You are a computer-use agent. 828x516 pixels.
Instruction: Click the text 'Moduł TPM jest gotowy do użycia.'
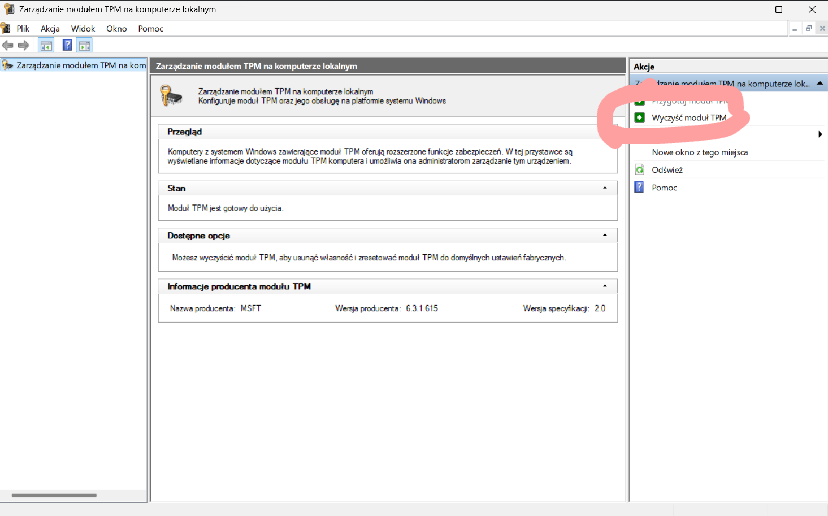point(225,208)
